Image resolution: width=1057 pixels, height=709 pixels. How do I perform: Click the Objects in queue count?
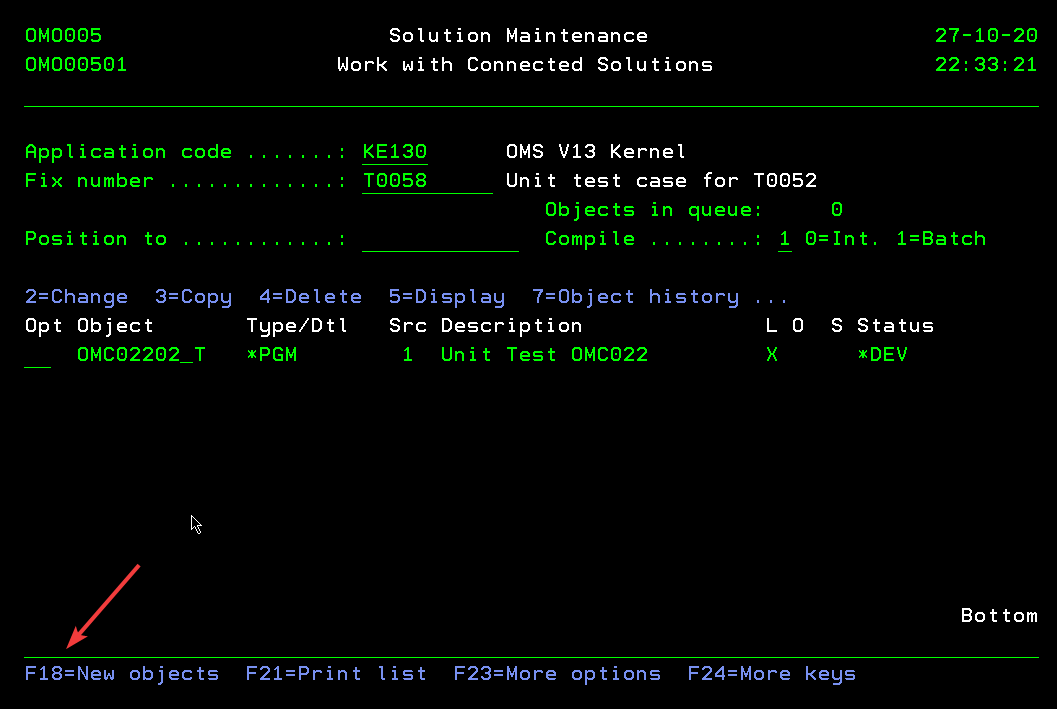(836, 210)
